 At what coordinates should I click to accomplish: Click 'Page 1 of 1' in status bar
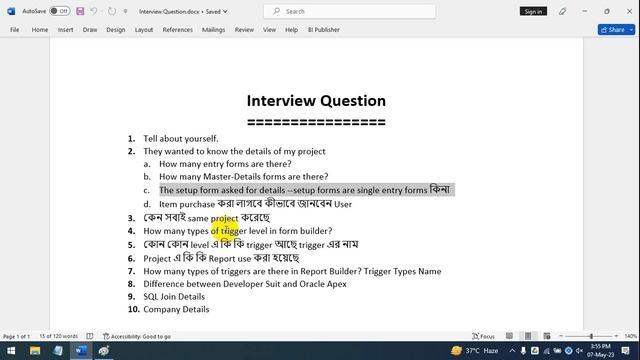click(16, 336)
